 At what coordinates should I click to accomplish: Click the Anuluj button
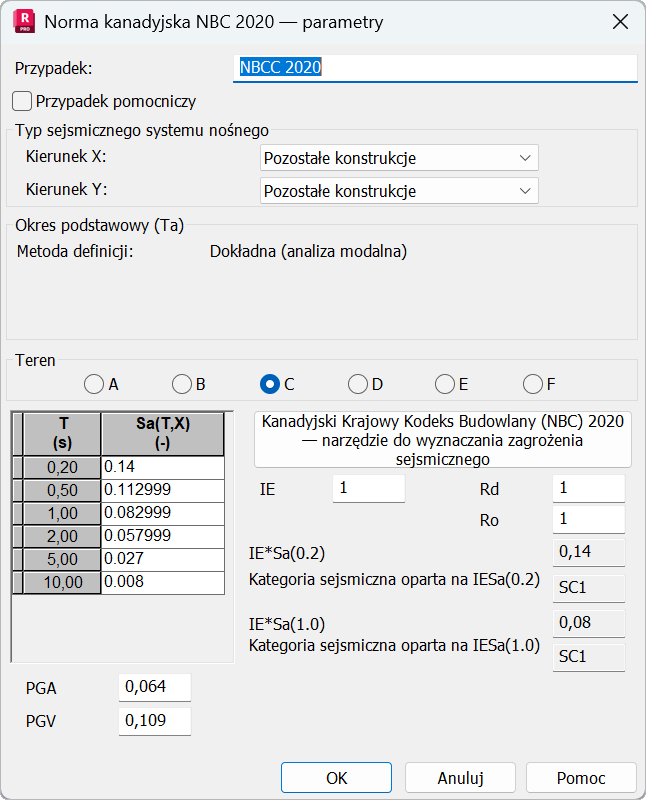[x=460, y=778]
